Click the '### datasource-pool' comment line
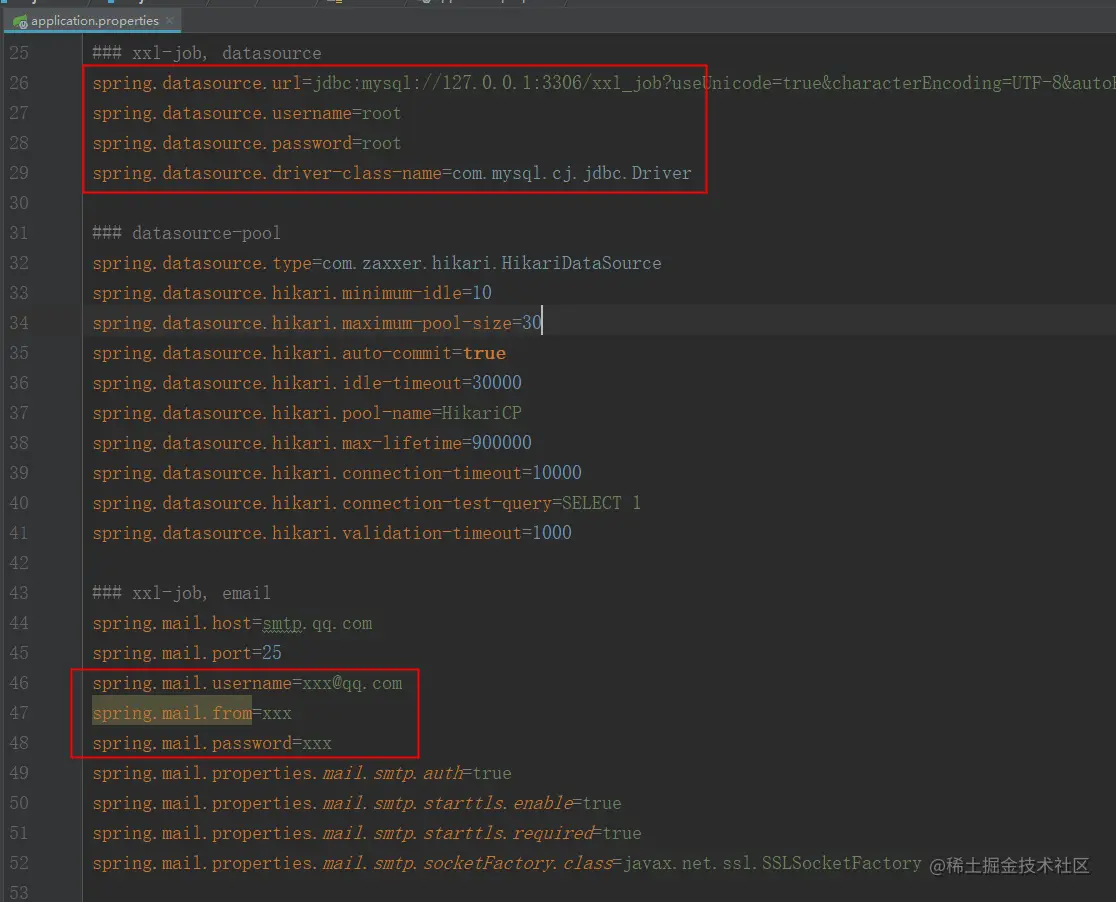Viewport: 1116px width, 902px height. tap(186, 233)
